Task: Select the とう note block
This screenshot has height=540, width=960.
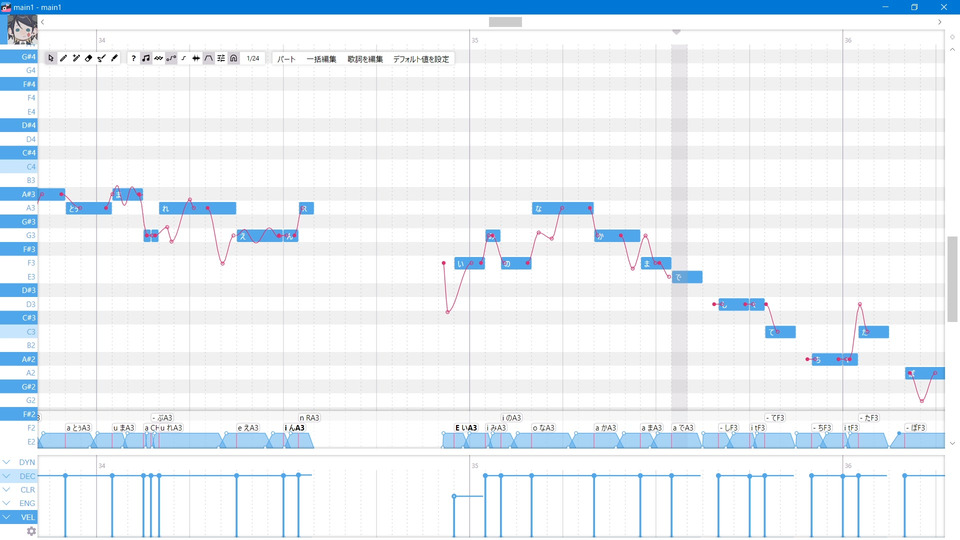Action: click(89, 208)
